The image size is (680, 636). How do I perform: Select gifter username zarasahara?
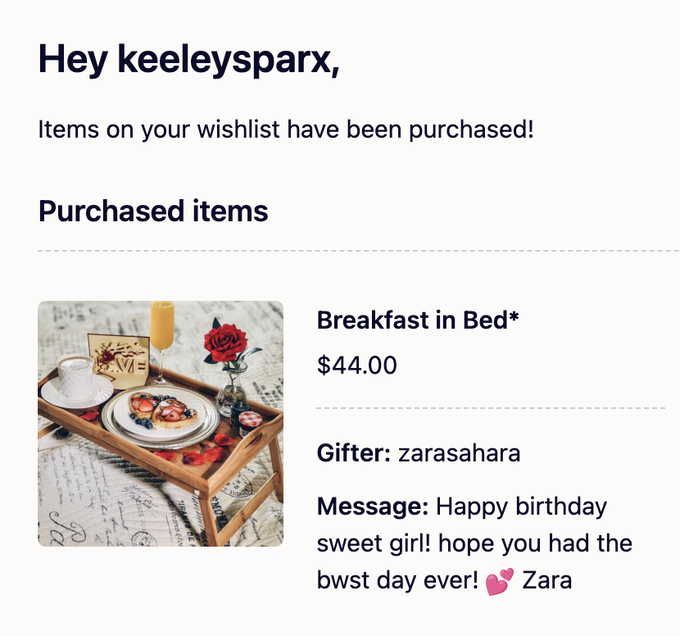(x=459, y=454)
